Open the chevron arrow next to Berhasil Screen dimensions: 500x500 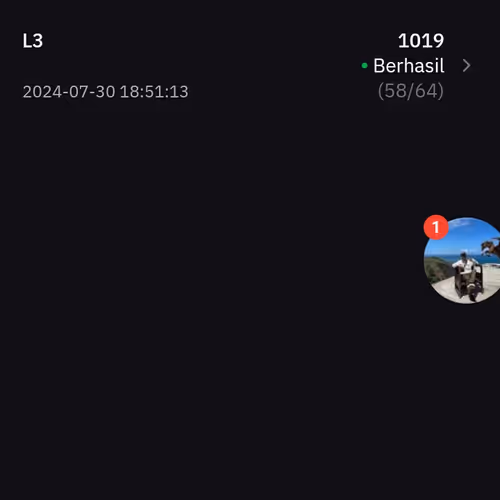point(467,66)
